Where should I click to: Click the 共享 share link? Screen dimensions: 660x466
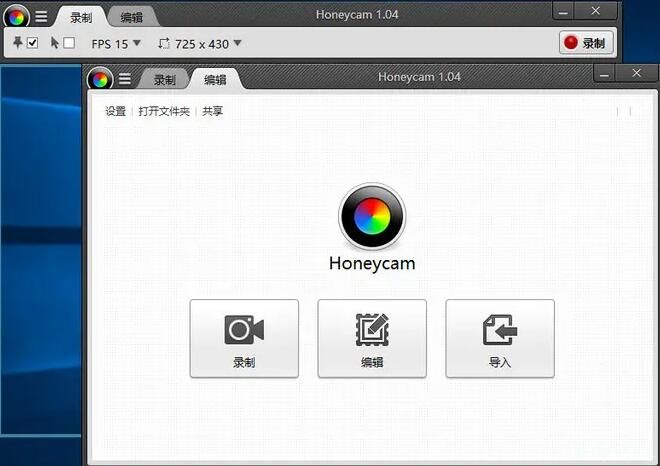tap(212, 111)
